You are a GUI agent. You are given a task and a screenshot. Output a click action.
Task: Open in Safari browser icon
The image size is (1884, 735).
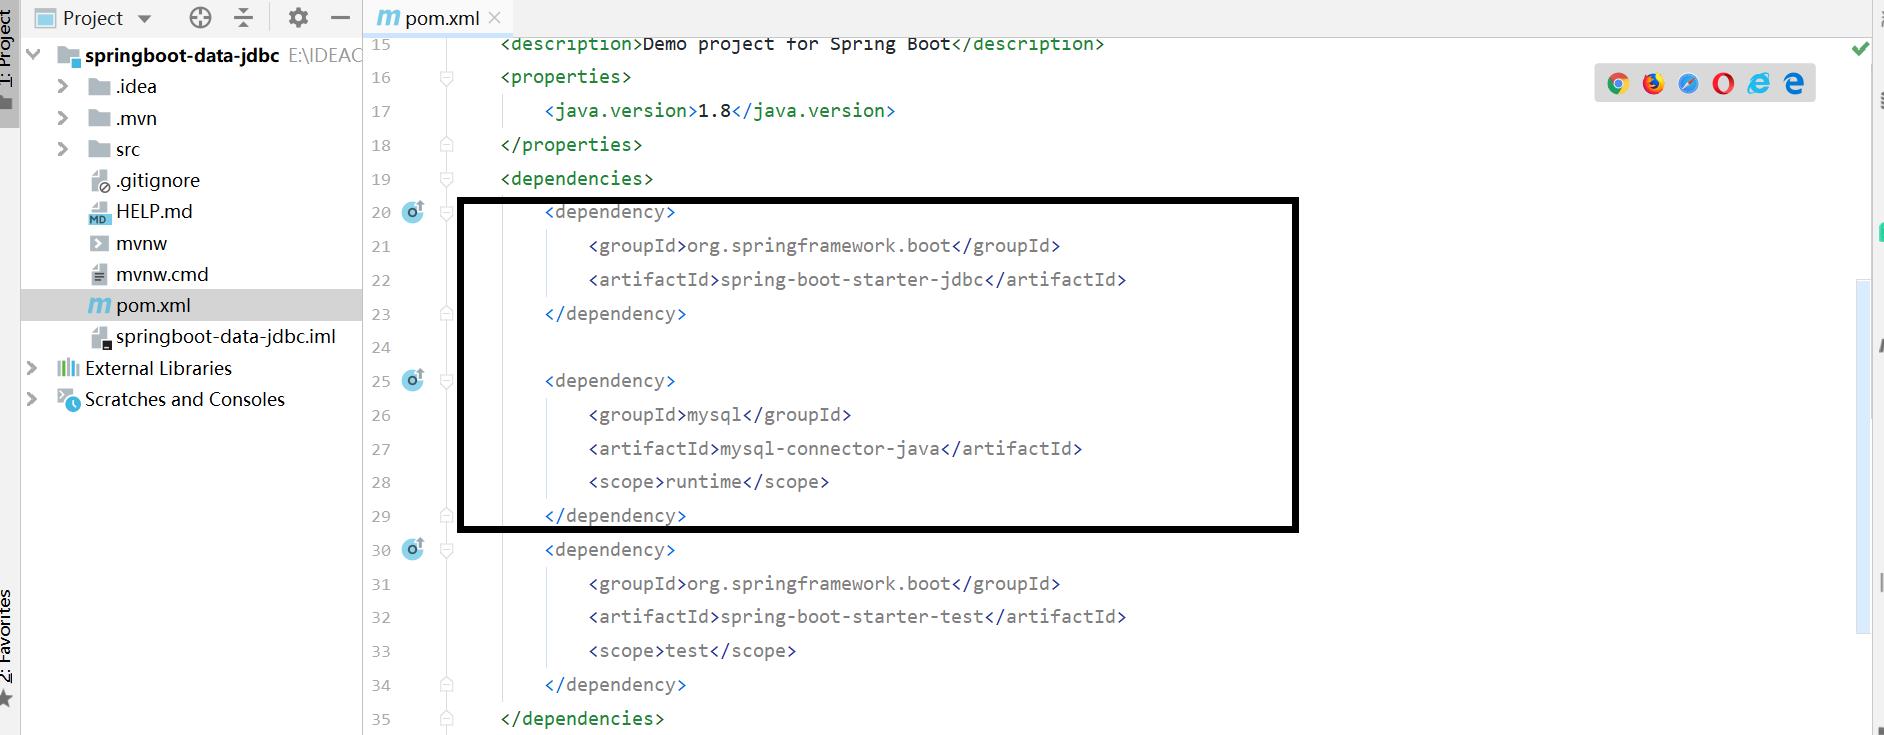[x=1688, y=84]
